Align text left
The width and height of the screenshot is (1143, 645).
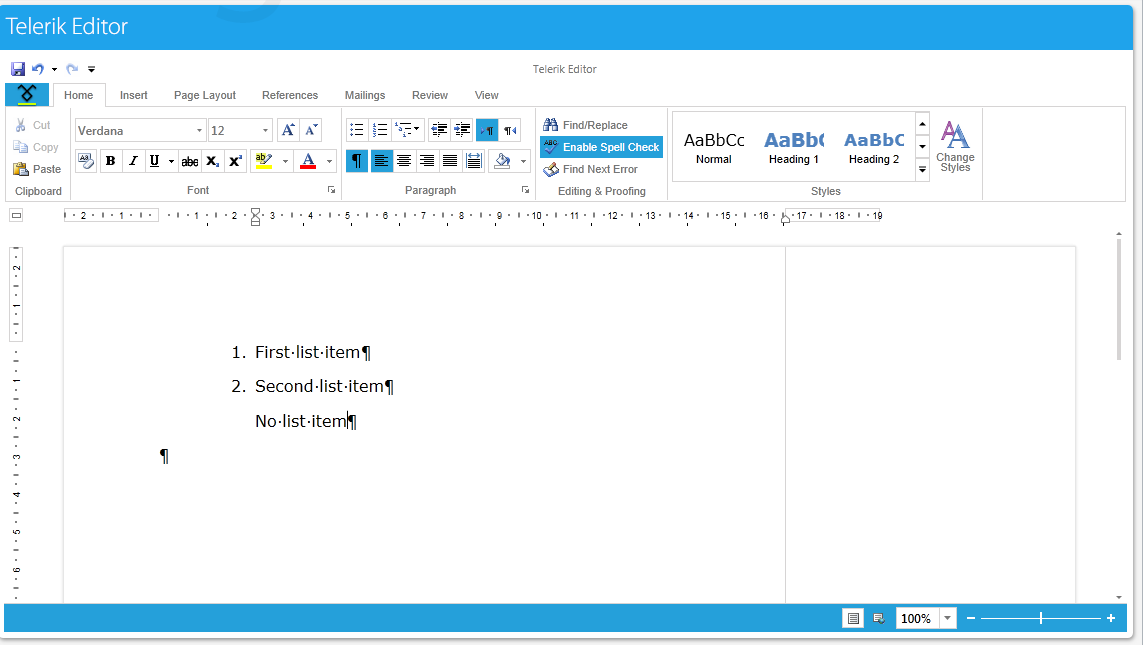(x=381, y=161)
